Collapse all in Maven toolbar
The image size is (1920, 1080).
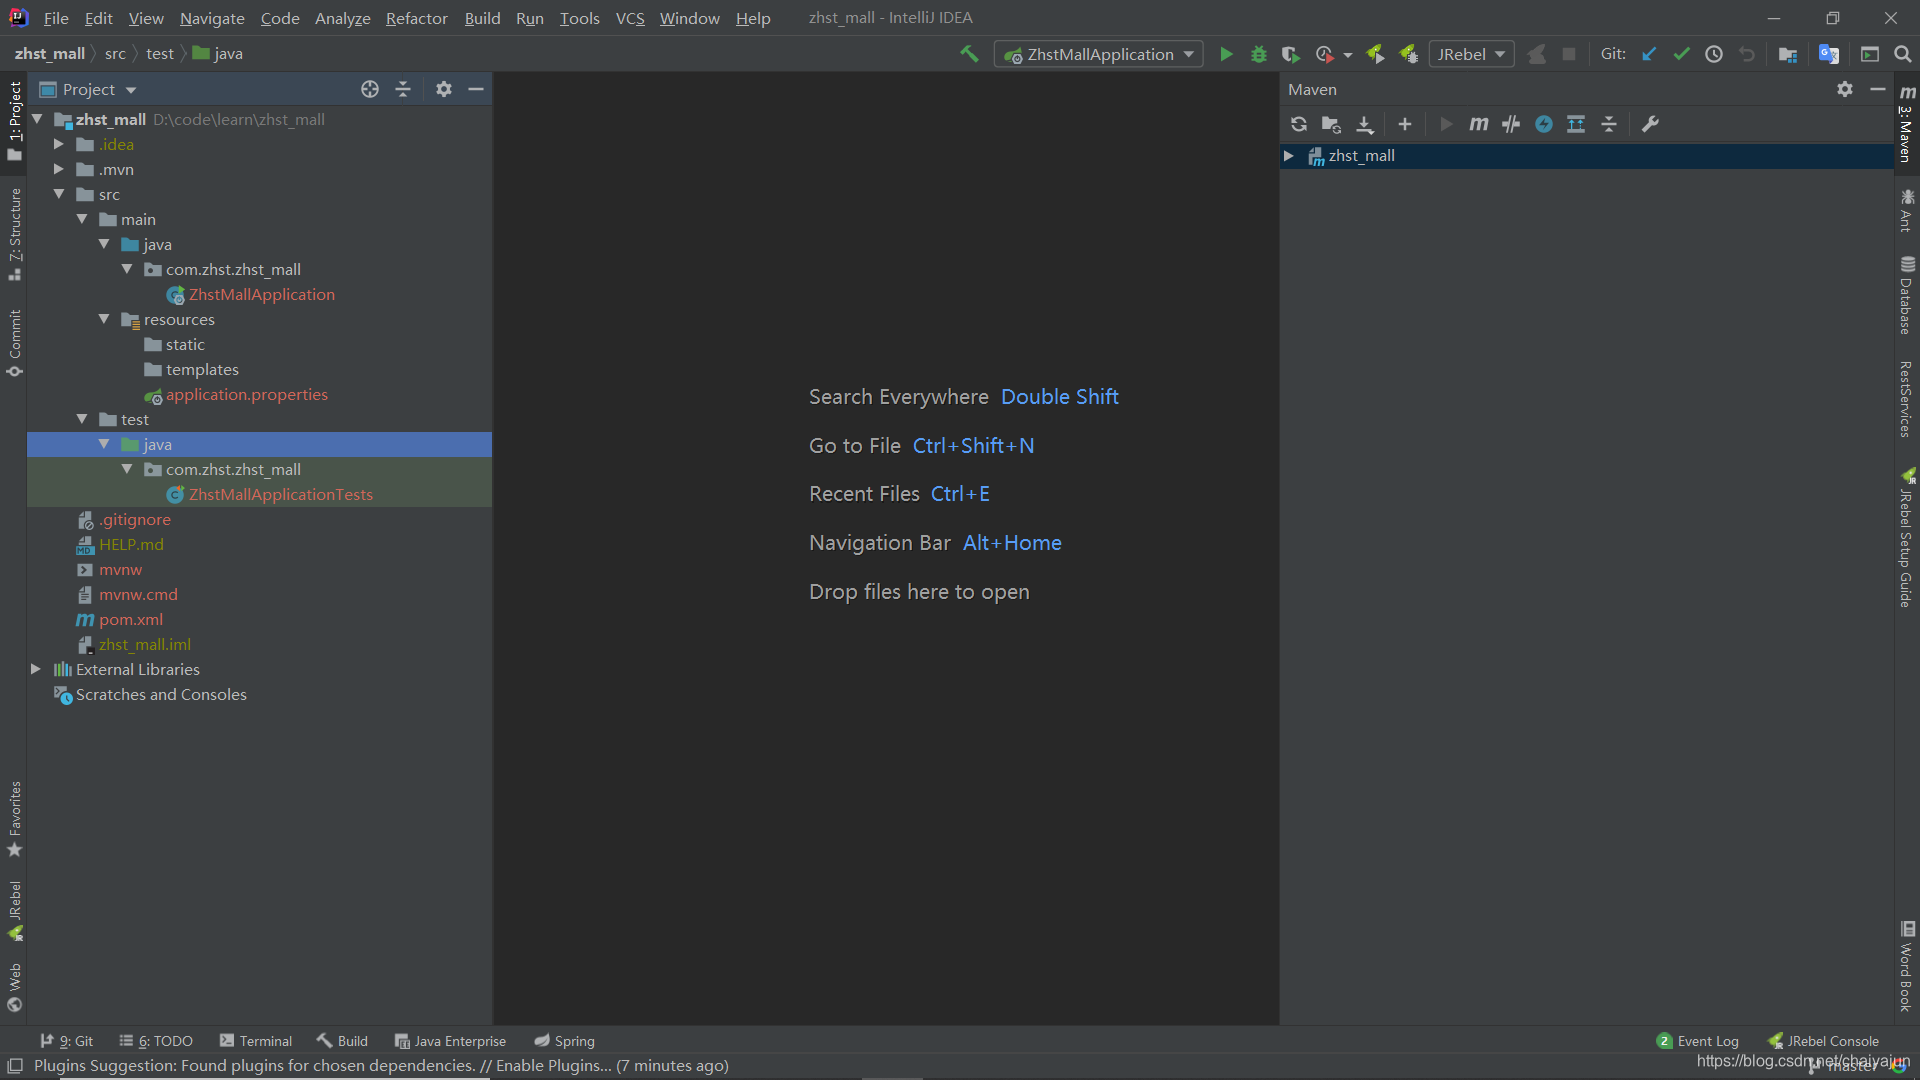1609,124
